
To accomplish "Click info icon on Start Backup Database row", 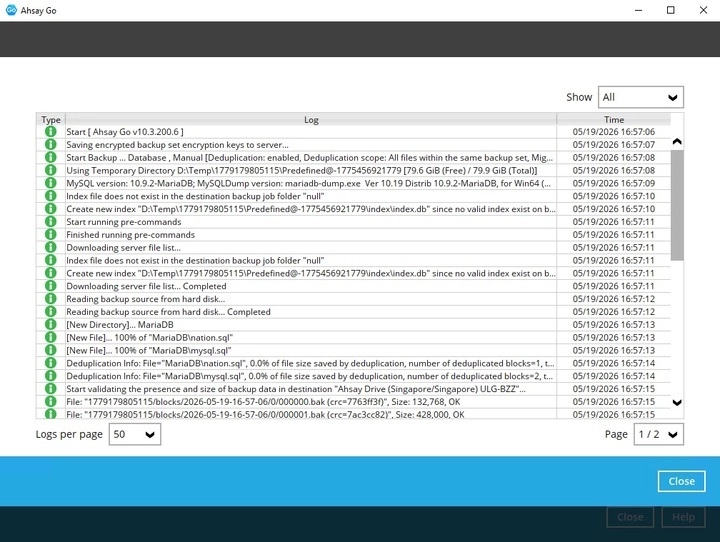I will coord(51,158).
